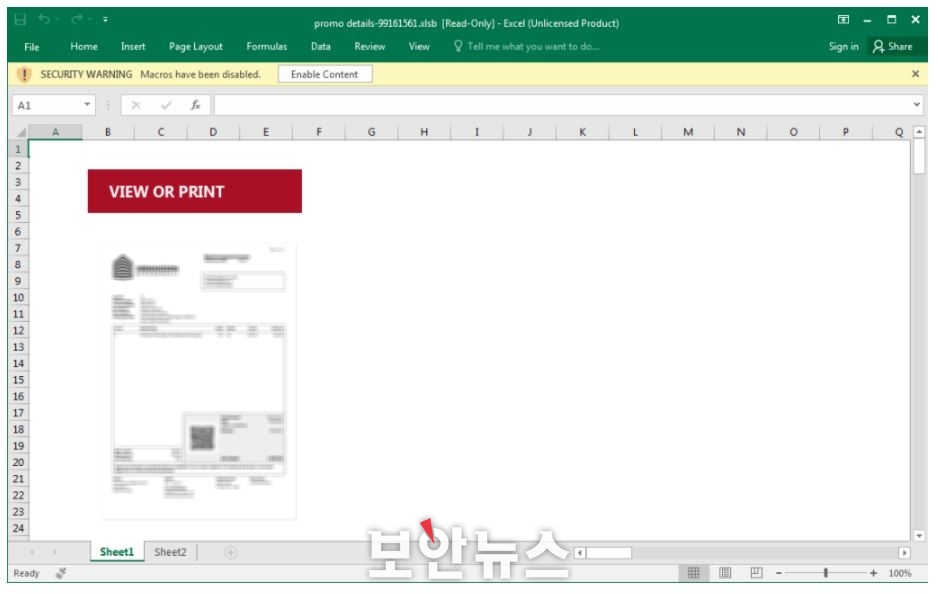Click the Redo arrow icon
Screen dimensions: 938x594
pos(77,19)
